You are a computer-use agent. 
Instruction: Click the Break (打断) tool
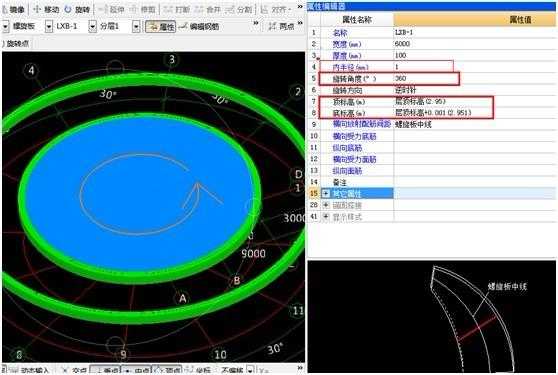(178, 10)
